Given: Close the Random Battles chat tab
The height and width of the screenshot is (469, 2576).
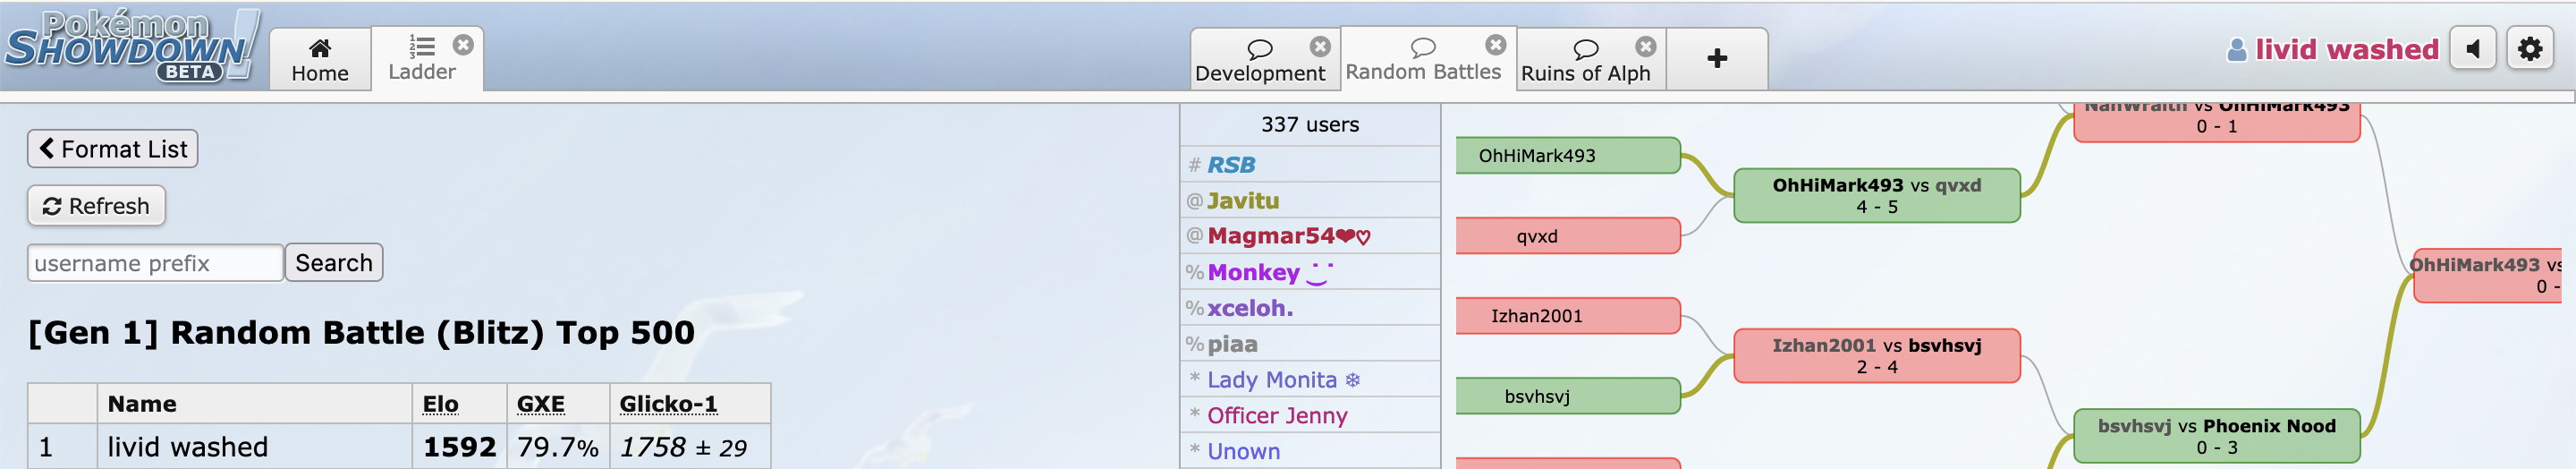Looking at the screenshot, I should coord(1495,45).
